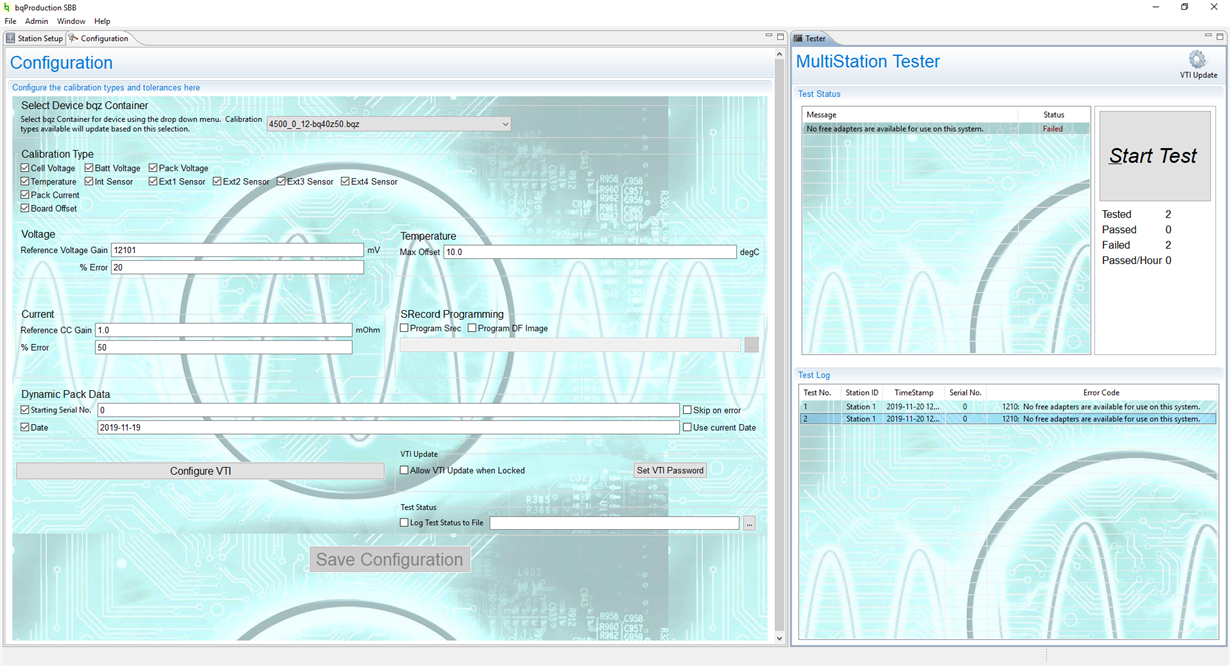Click the Reference CC Gain field
The image size is (1230, 666).
click(x=224, y=330)
